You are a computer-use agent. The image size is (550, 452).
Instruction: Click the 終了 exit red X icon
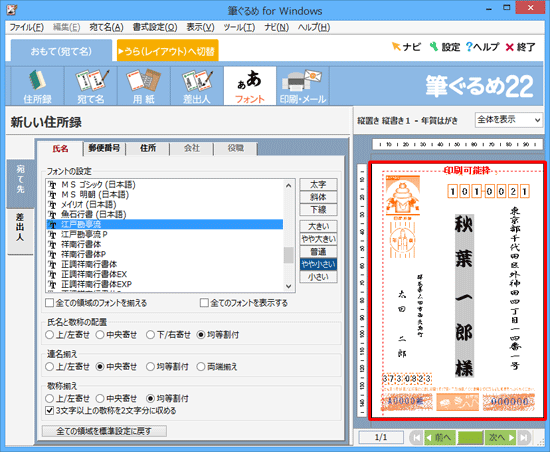click(x=520, y=47)
